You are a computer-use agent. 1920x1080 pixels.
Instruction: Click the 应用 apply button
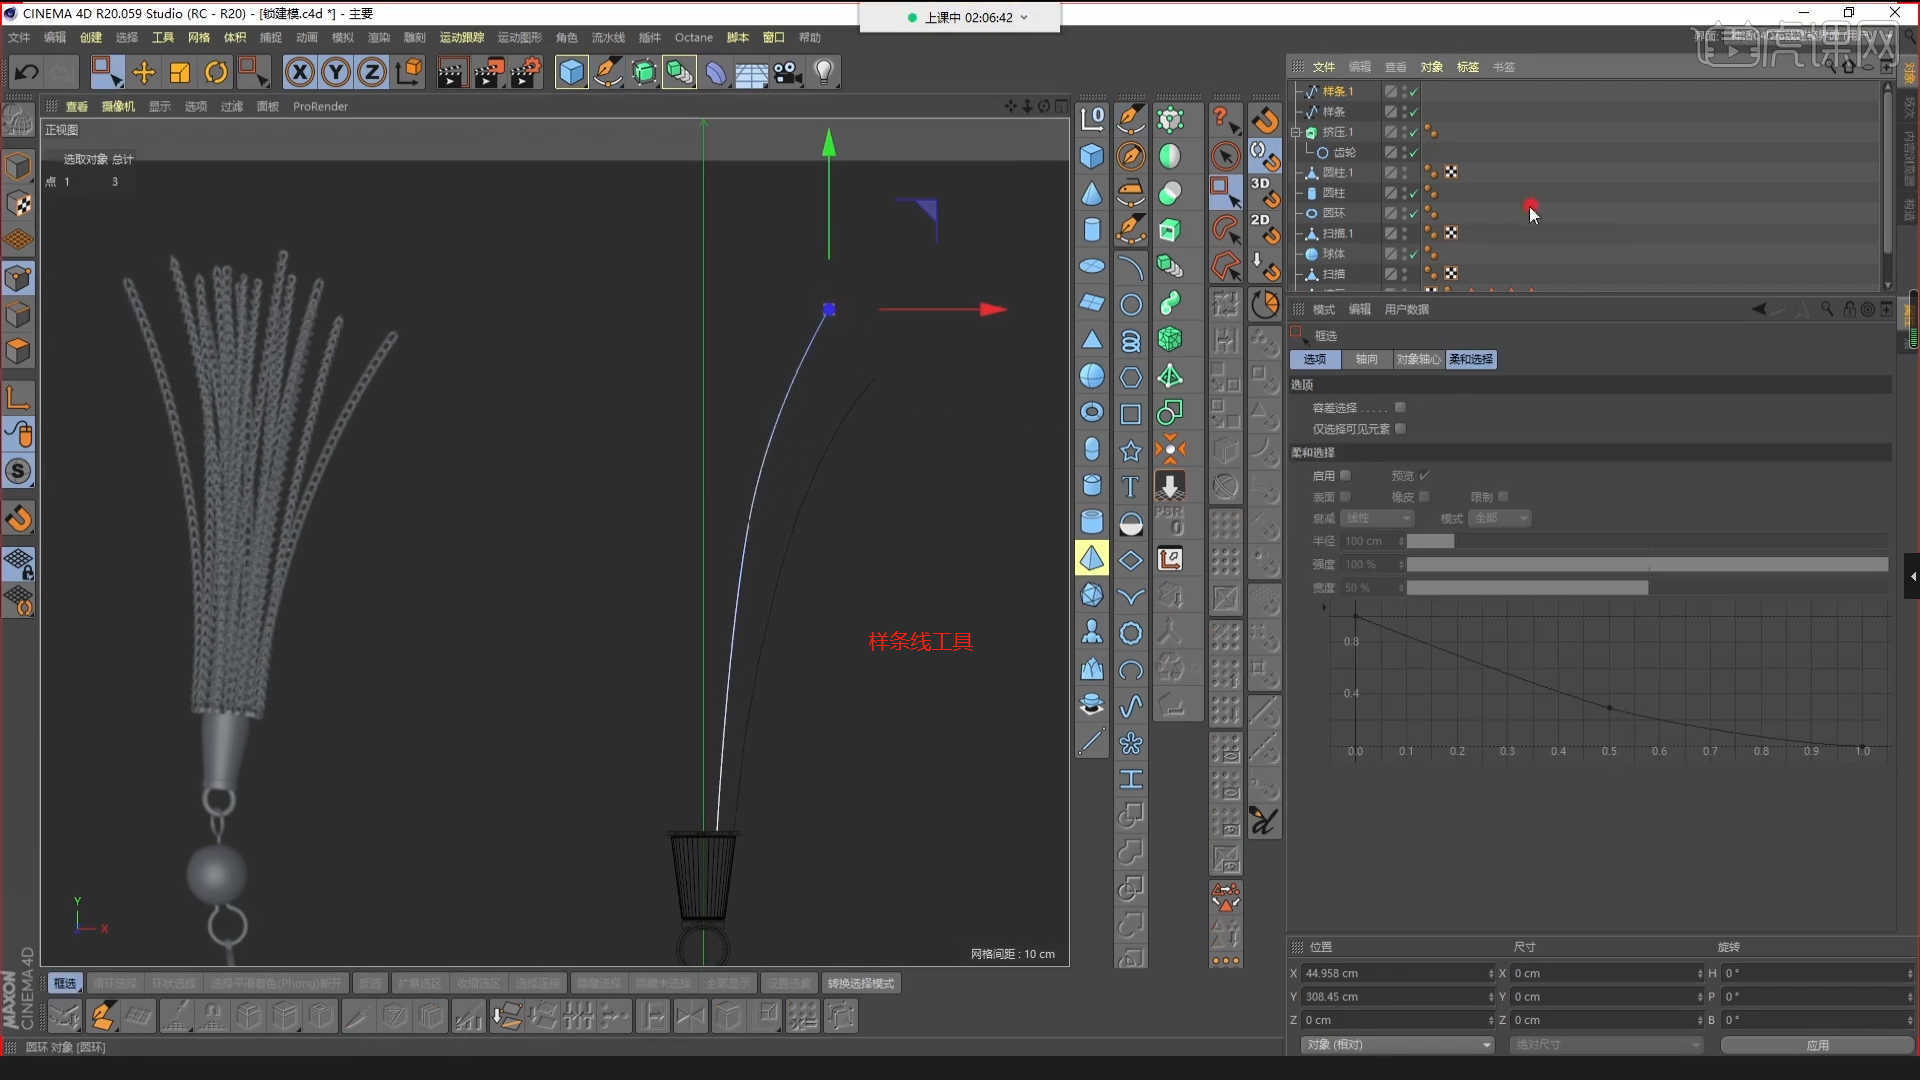coord(1817,1044)
